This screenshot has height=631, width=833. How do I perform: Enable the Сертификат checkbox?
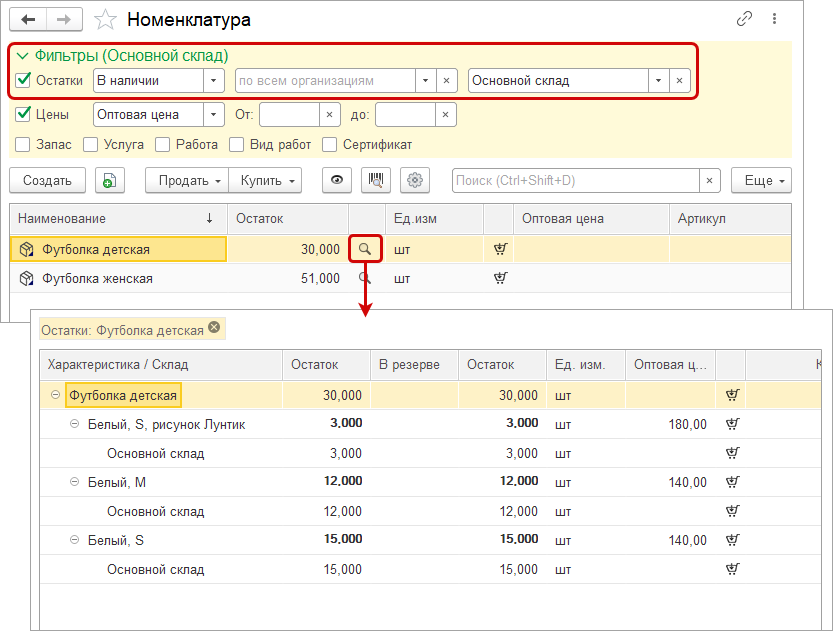click(x=329, y=144)
